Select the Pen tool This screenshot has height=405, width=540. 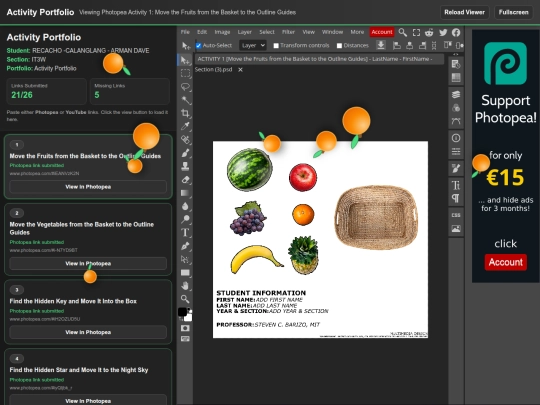coord(185,246)
